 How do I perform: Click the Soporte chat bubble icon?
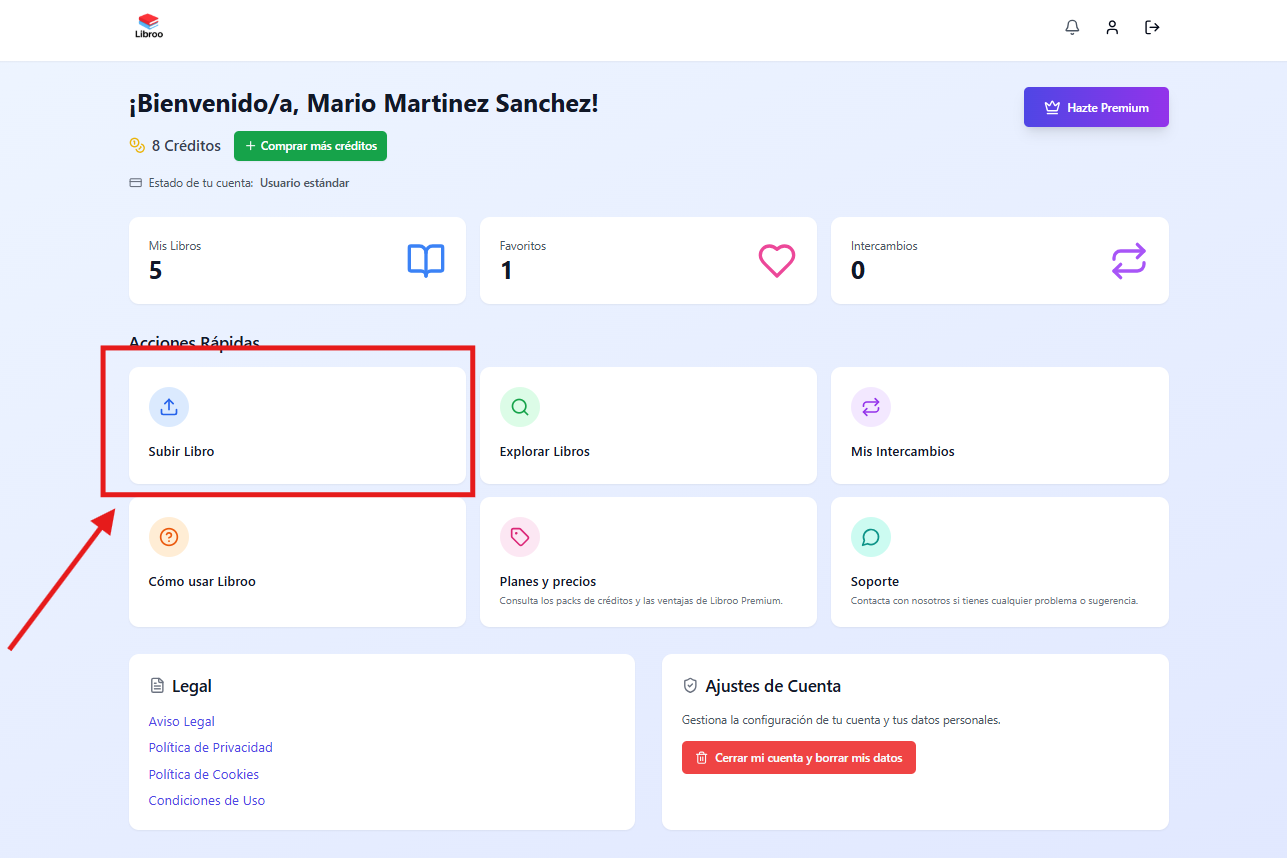(x=871, y=537)
